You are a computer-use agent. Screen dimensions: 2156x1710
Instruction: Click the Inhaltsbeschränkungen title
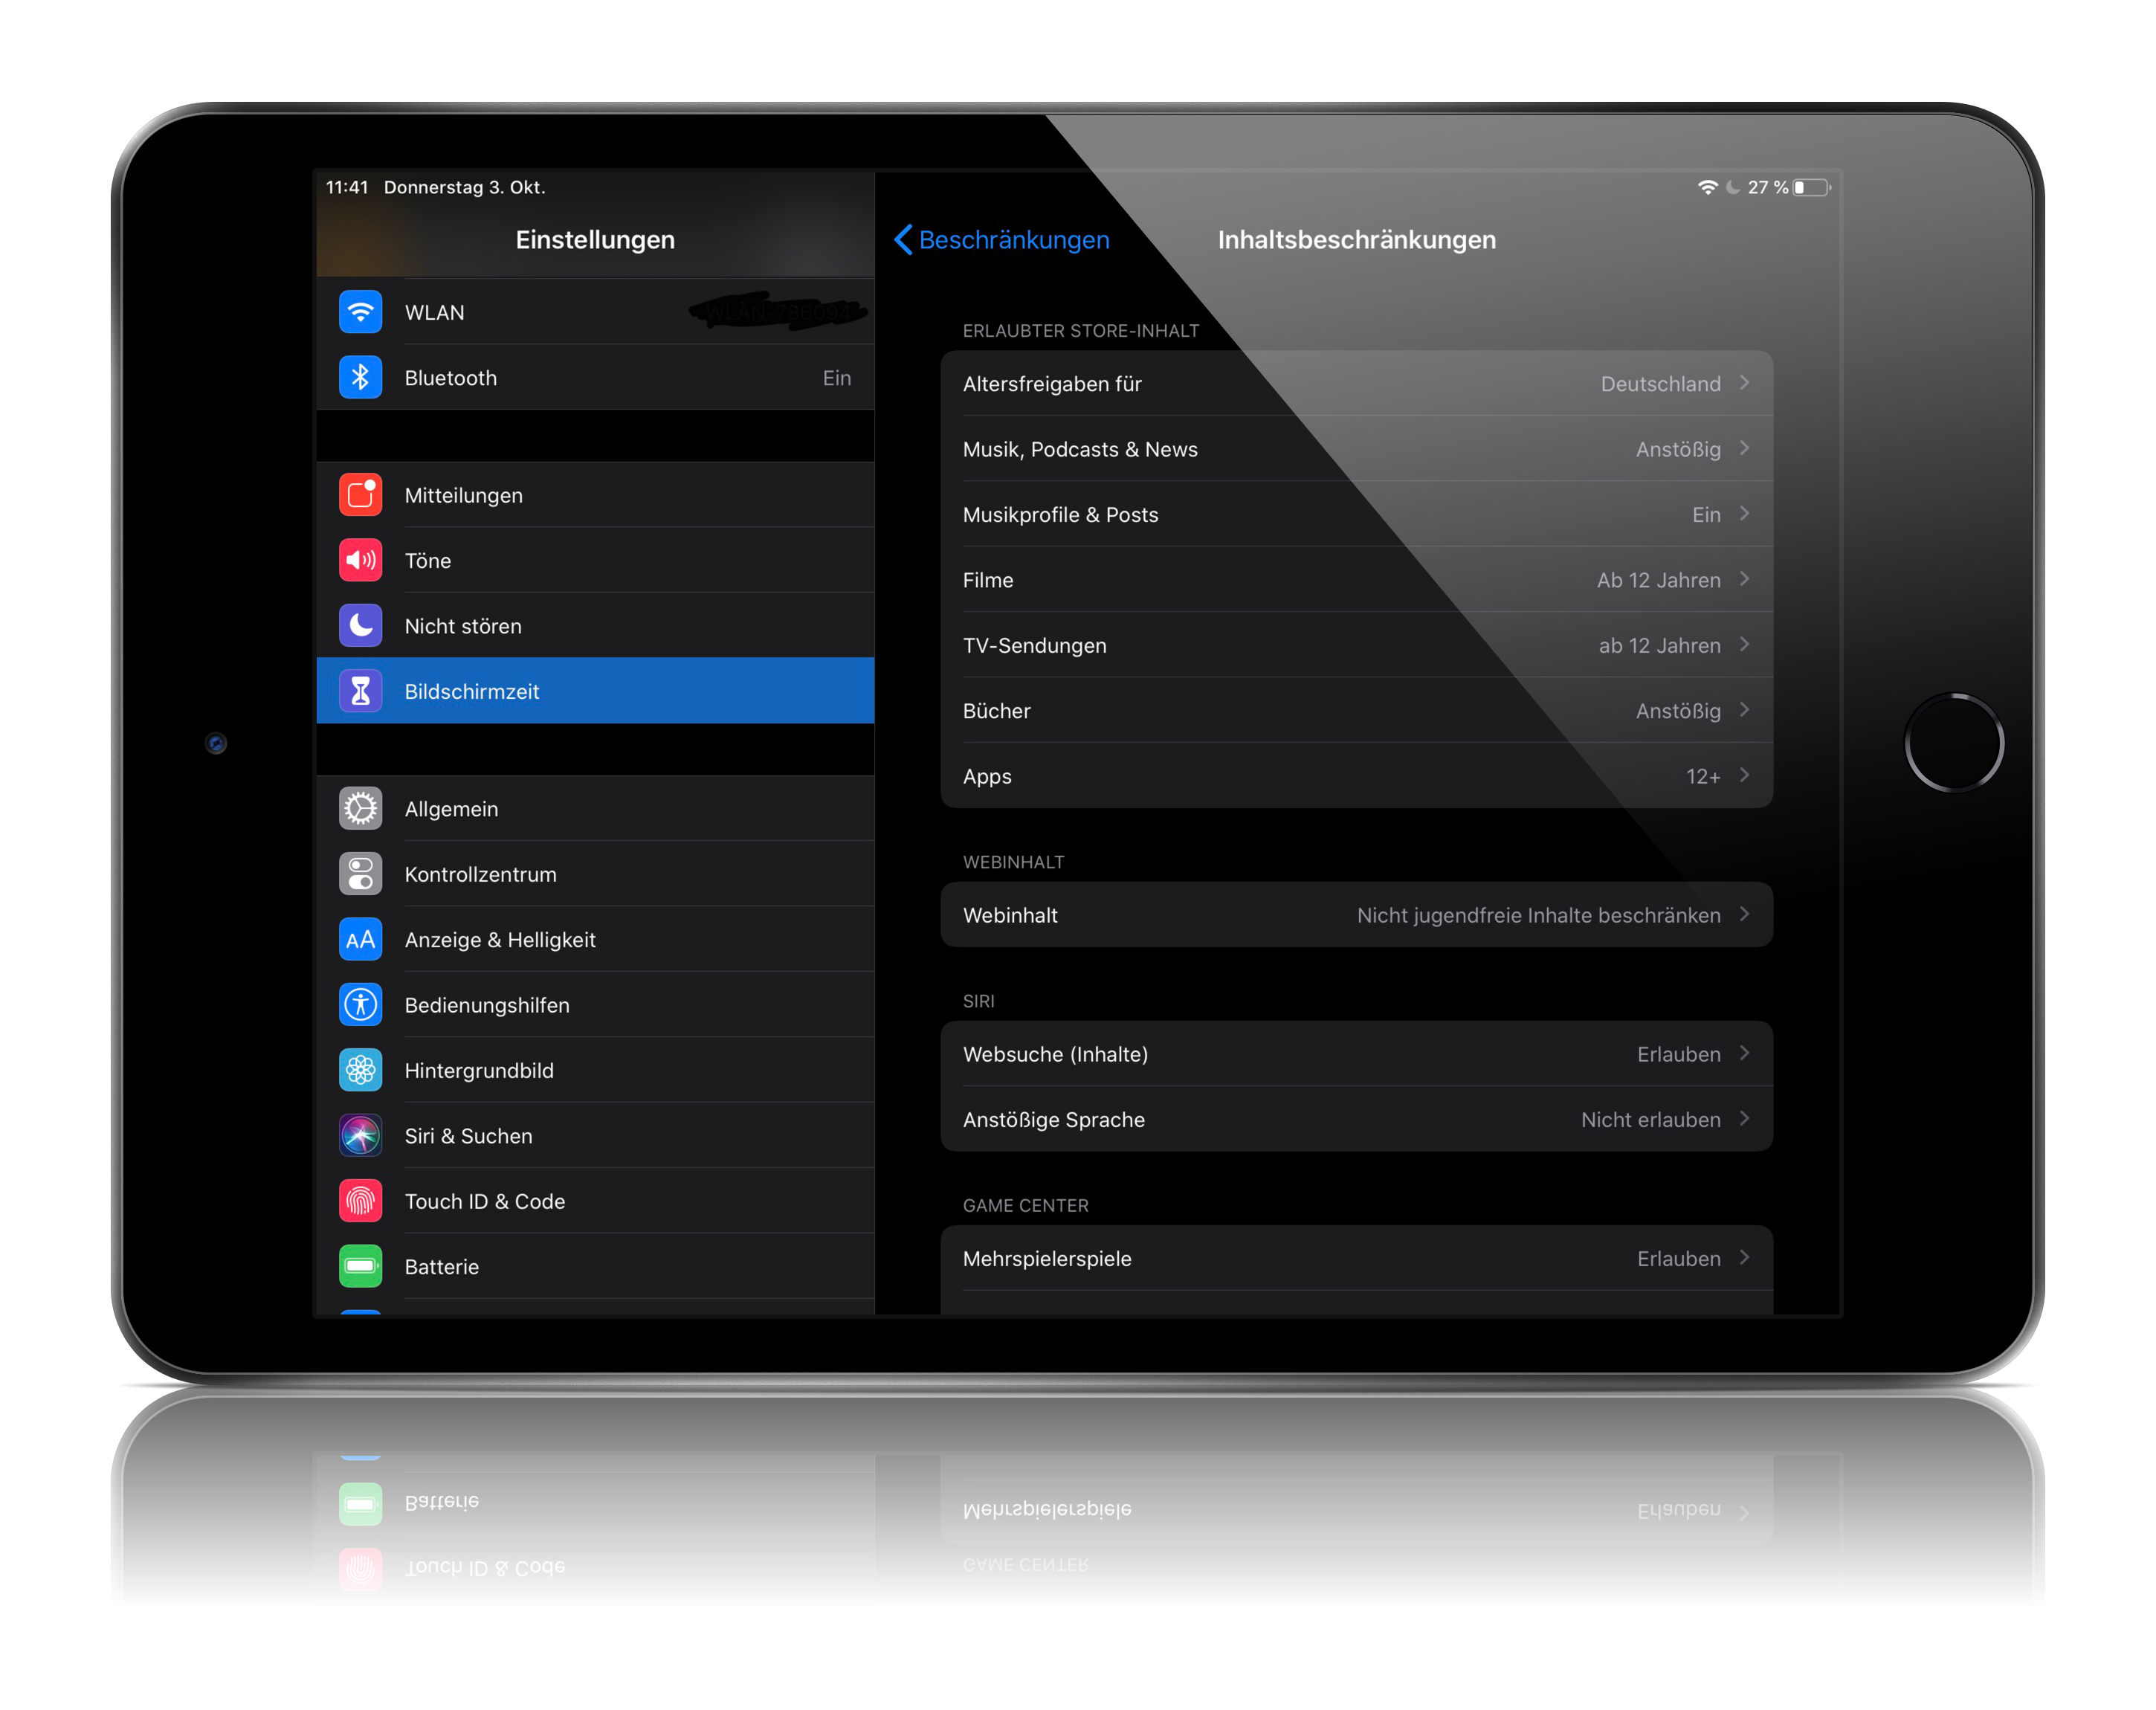pos(1356,240)
